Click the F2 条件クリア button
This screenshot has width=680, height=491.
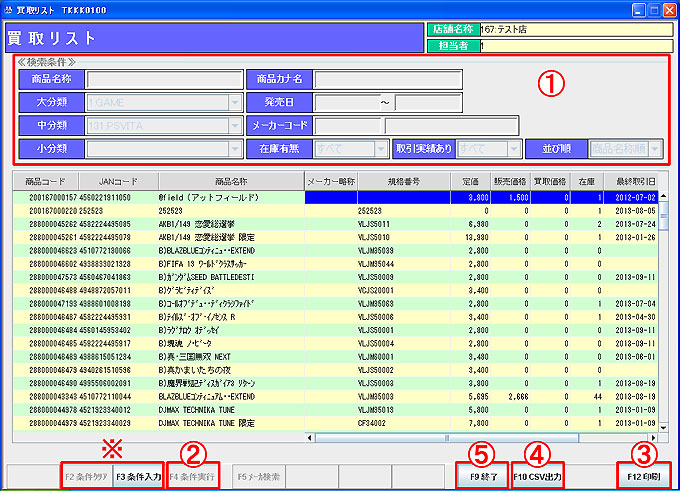[x=86, y=476]
